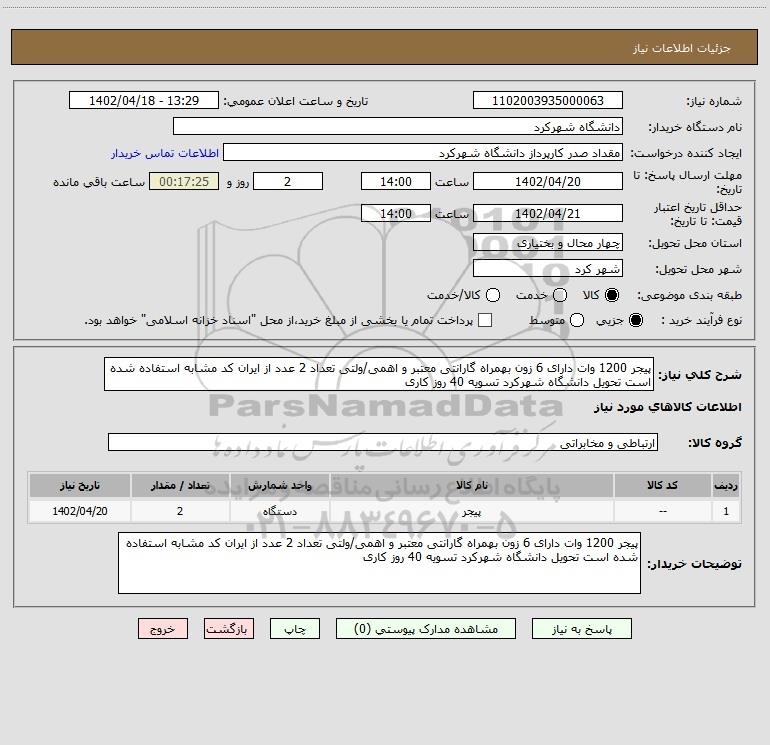Image resolution: width=770 pixels, height=745 pixels.
Task: Click the چاپ print button
Action: [x=295, y=629]
